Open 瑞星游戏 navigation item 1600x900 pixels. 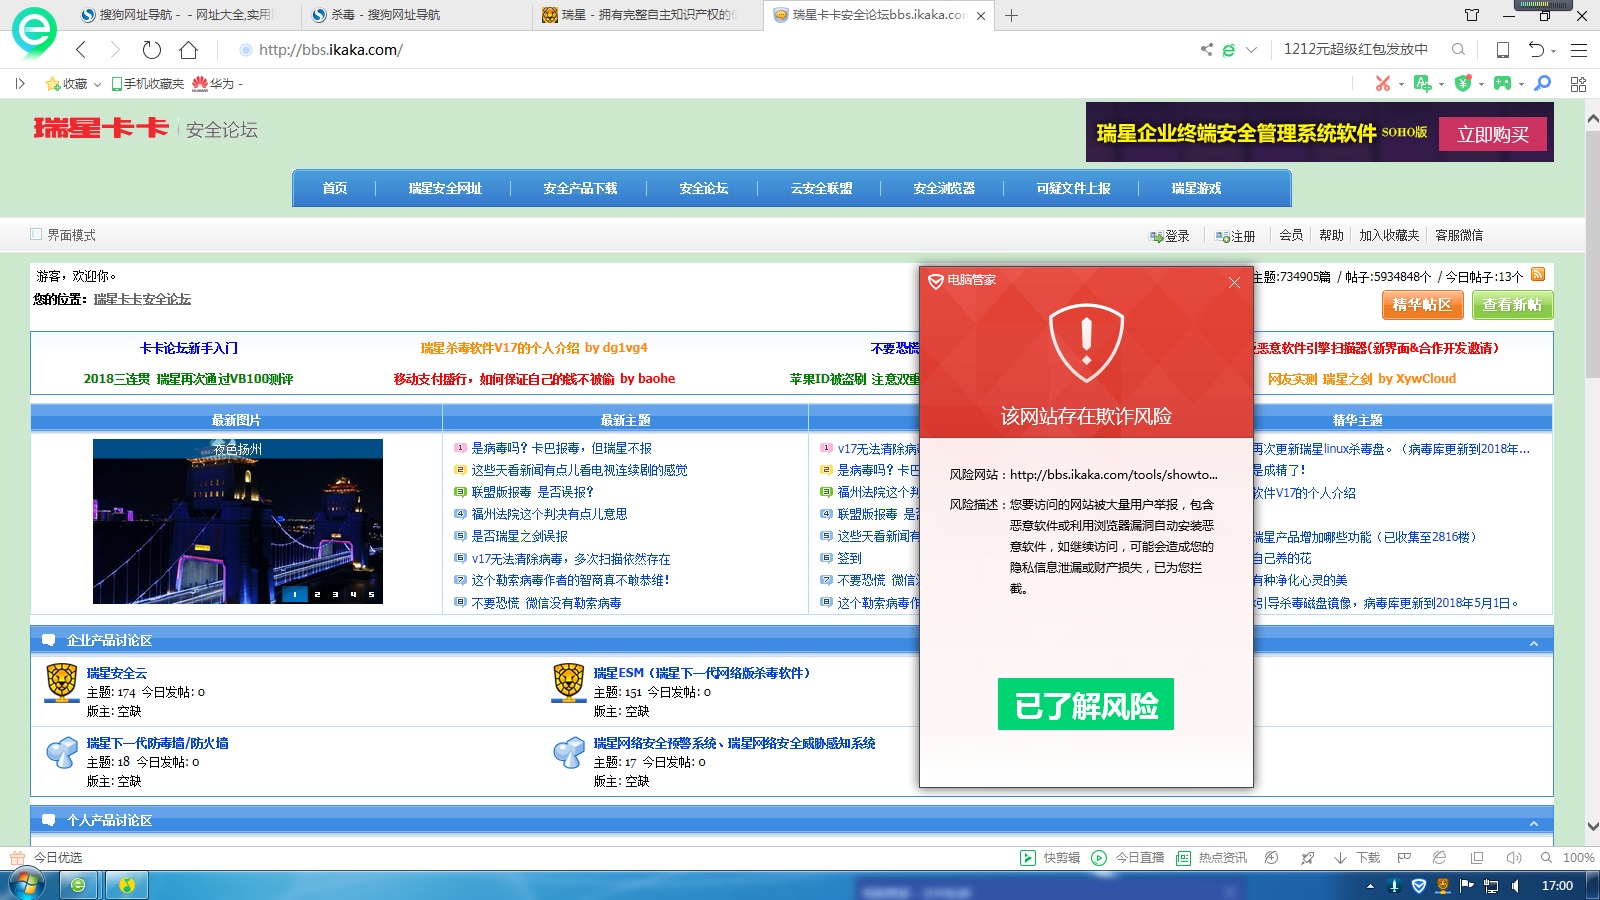click(x=1196, y=188)
